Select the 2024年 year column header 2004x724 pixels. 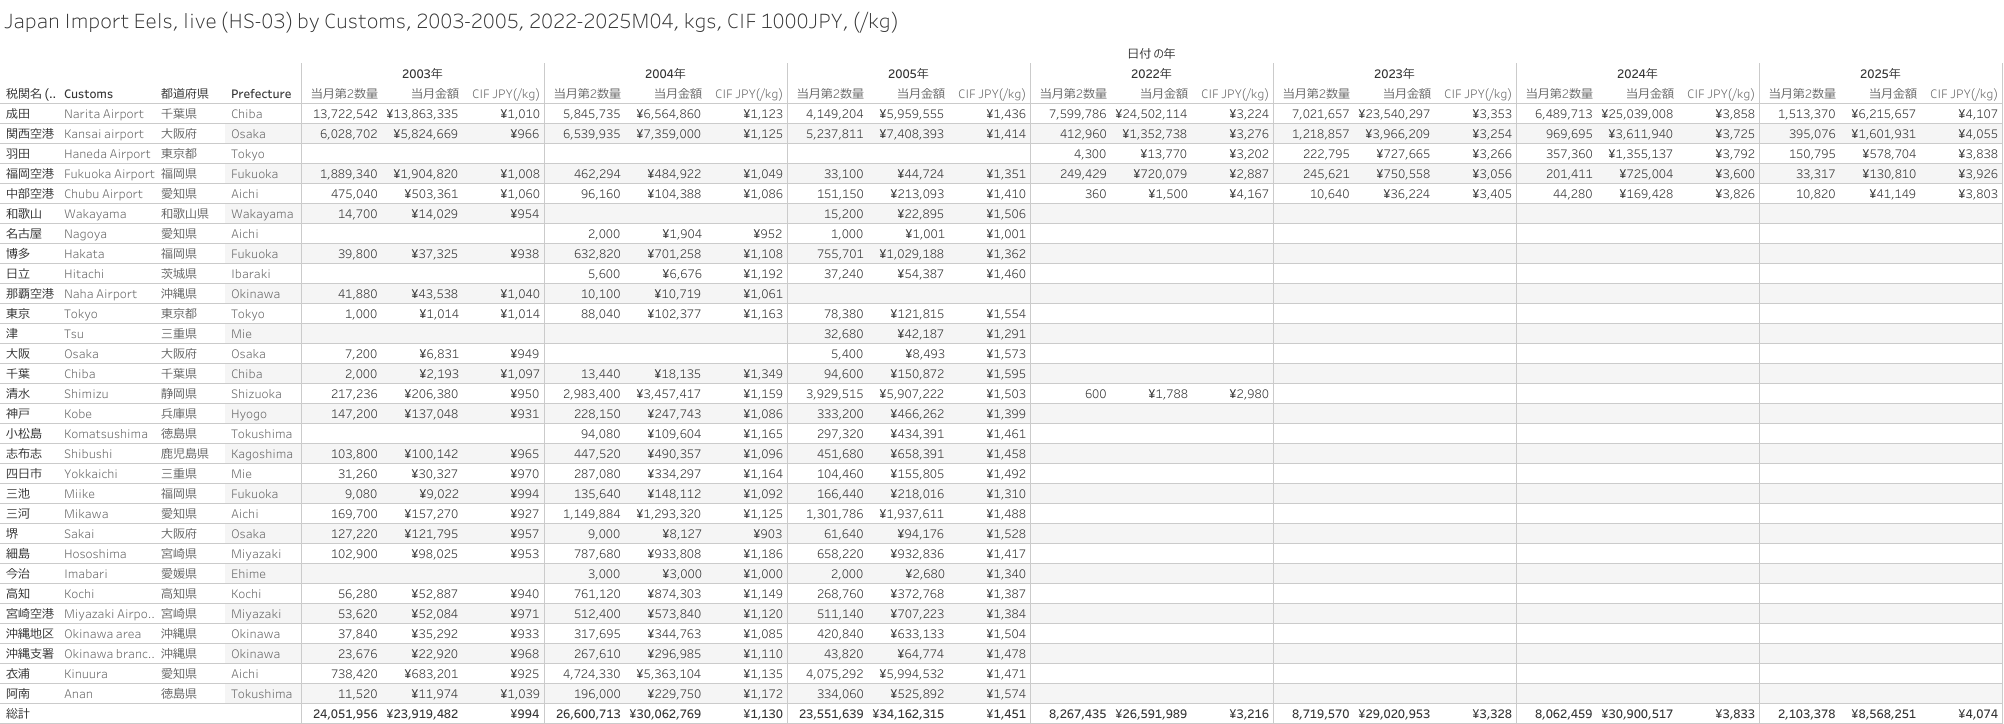(1637, 74)
